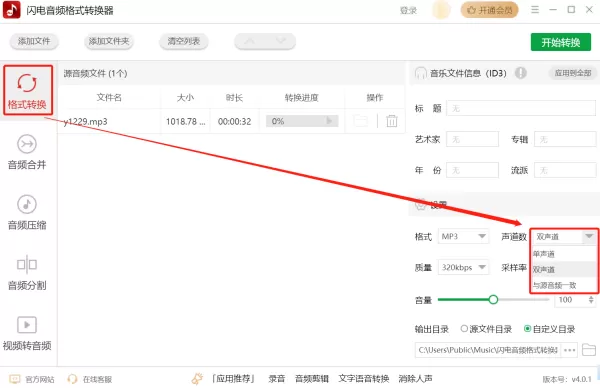Click the ID3 info exclamation icon
The image size is (600, 388).
tap(520, 73)
